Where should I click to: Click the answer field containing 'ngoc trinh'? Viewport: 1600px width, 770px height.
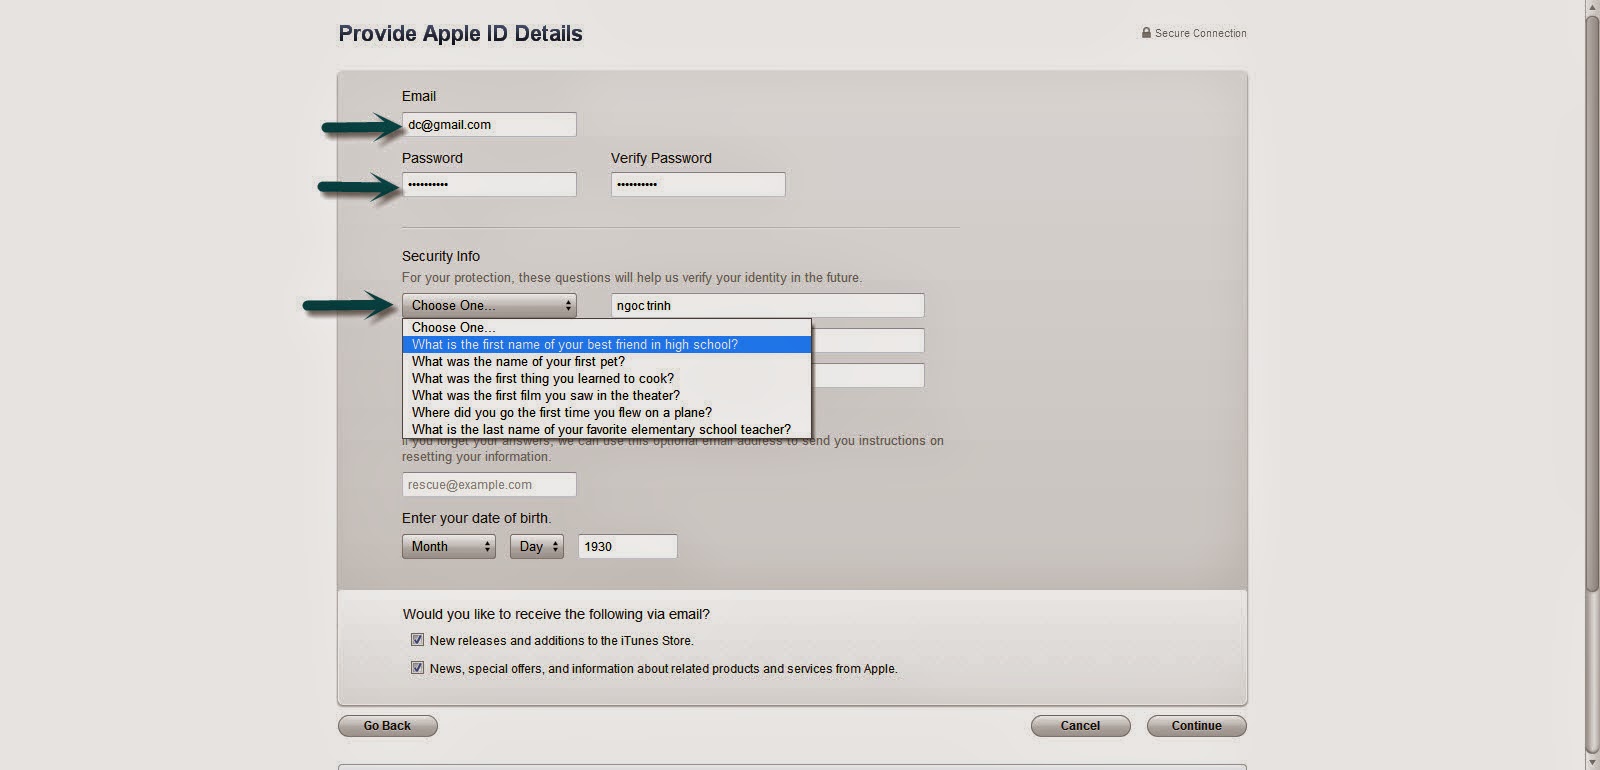point(768,306)
